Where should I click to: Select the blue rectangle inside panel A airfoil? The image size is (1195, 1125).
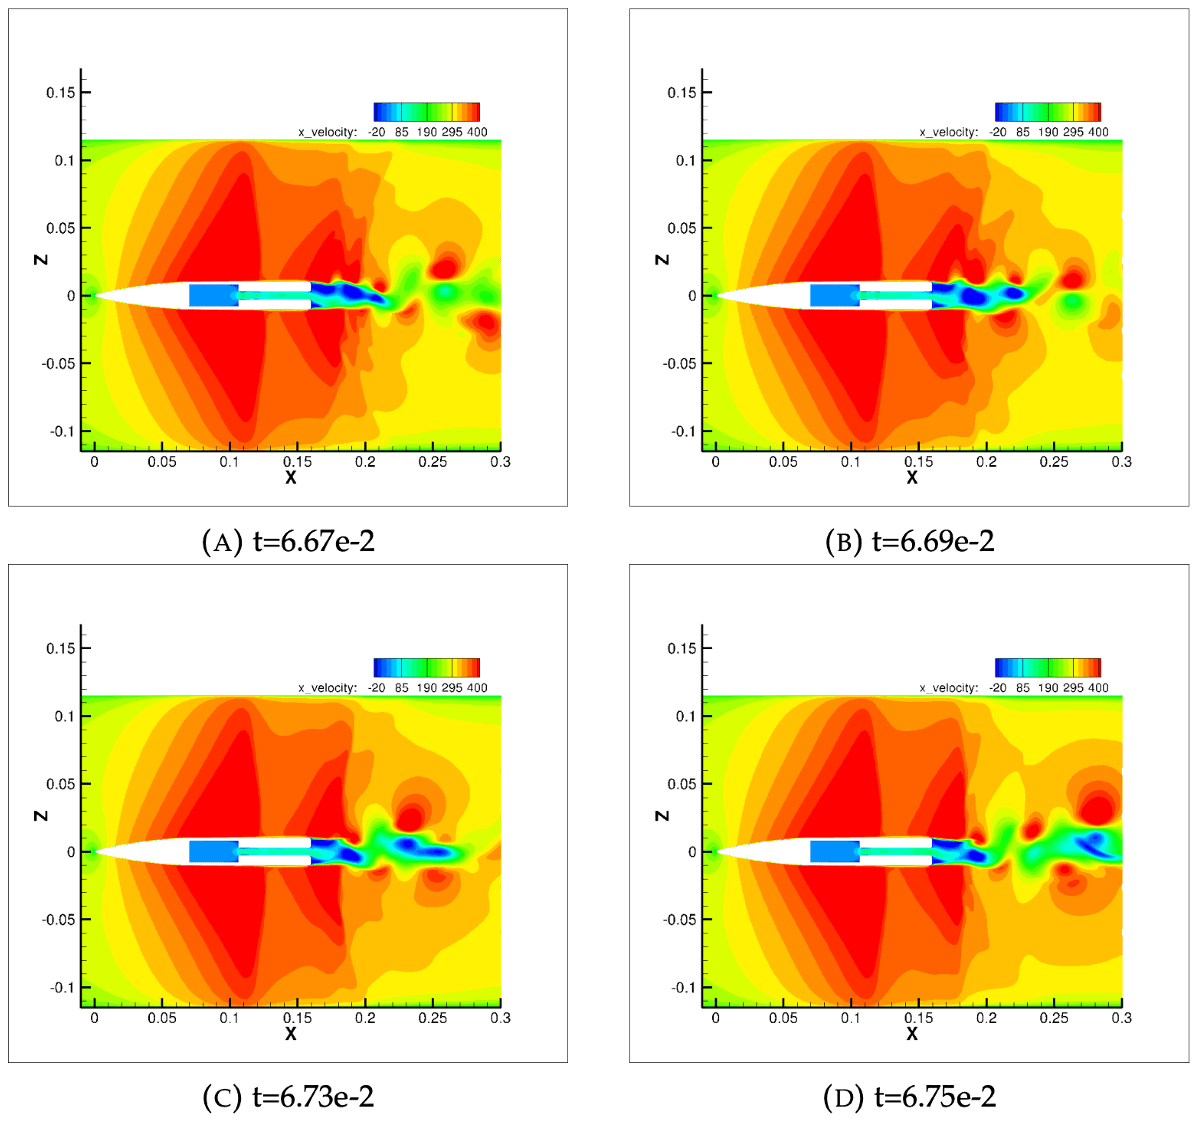pos(213,295)
